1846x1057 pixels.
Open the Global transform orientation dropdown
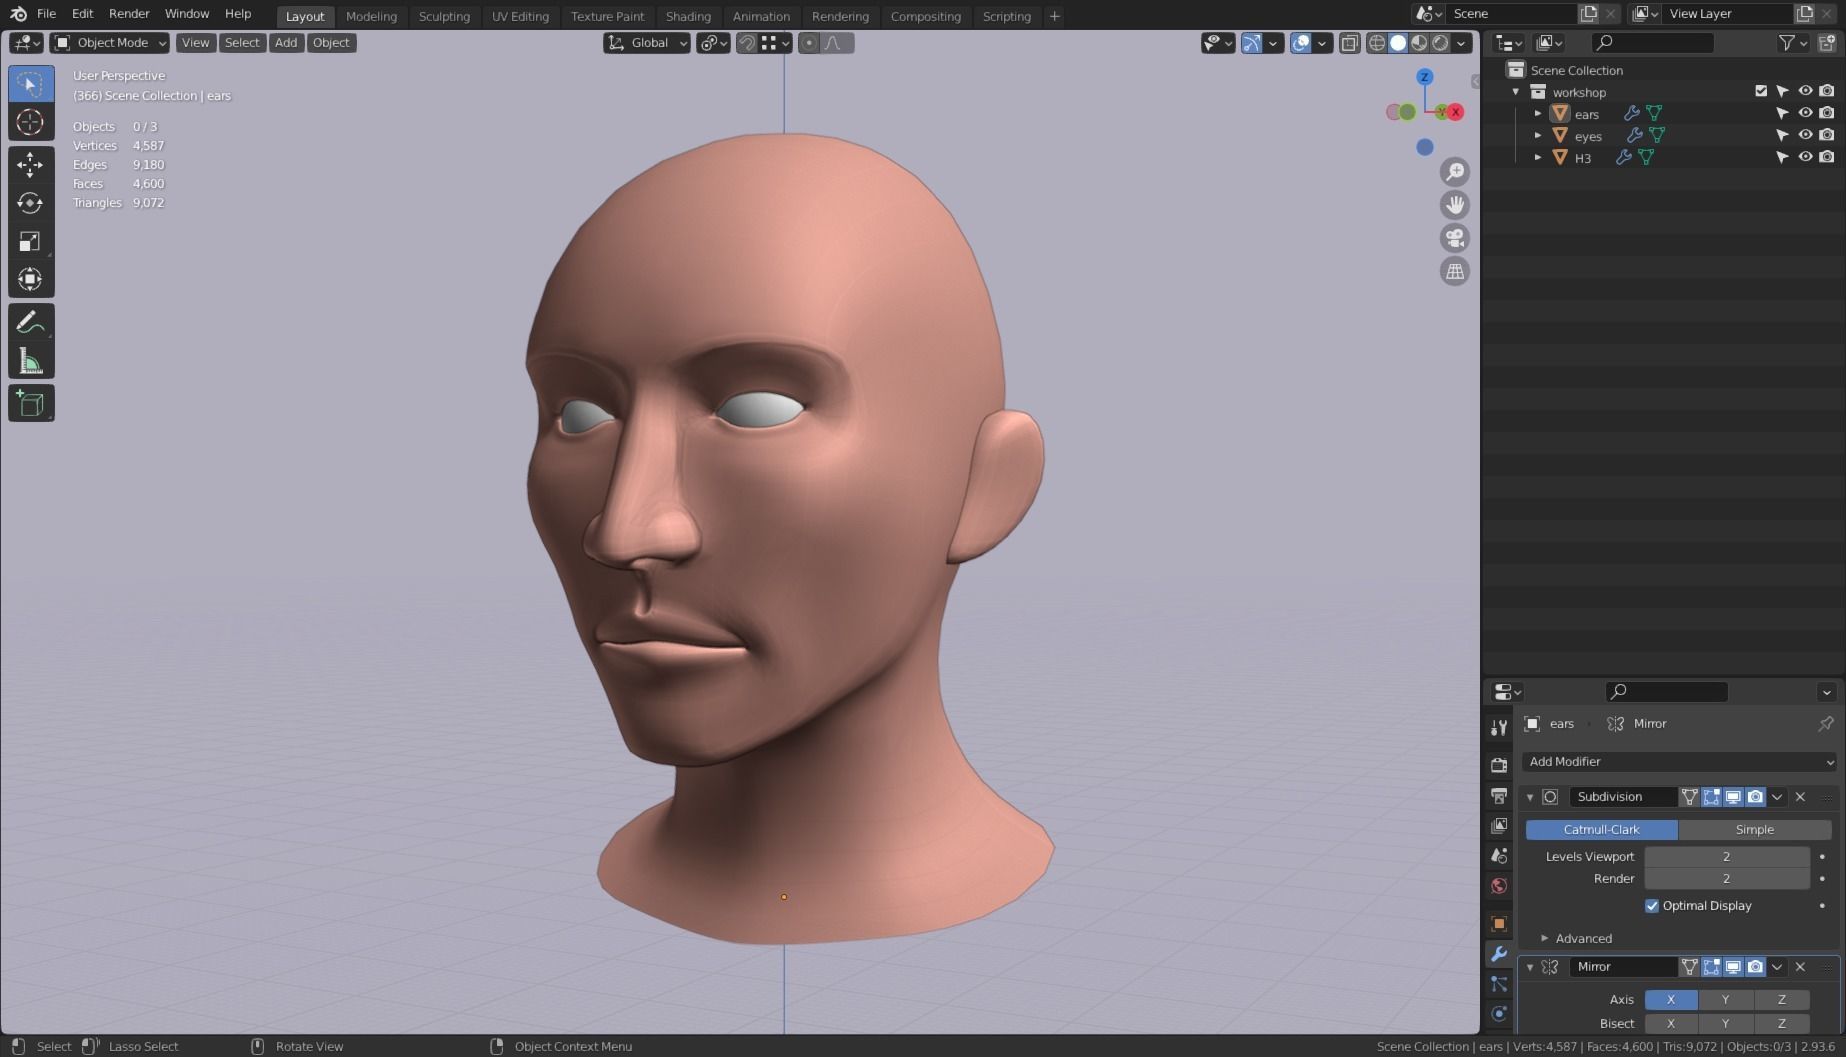click(x=647, y=43)
